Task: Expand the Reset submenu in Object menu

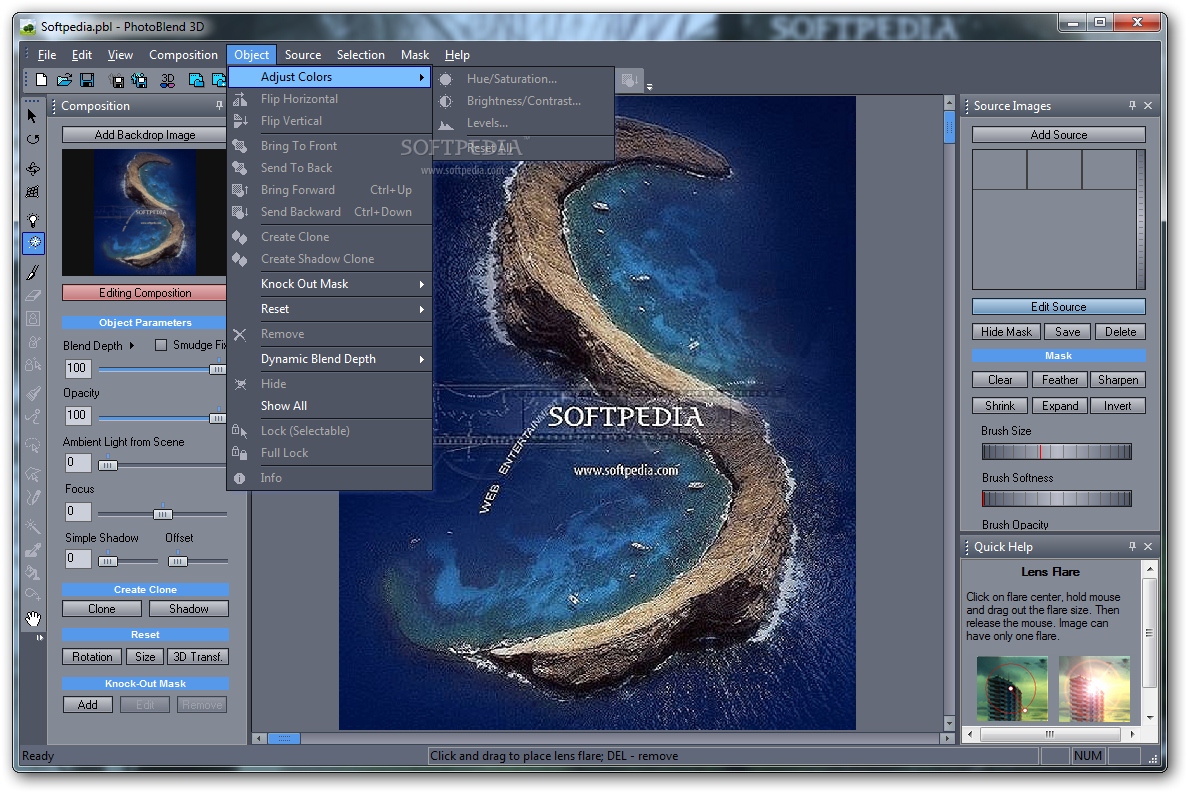Action: (x=330, y=309)
